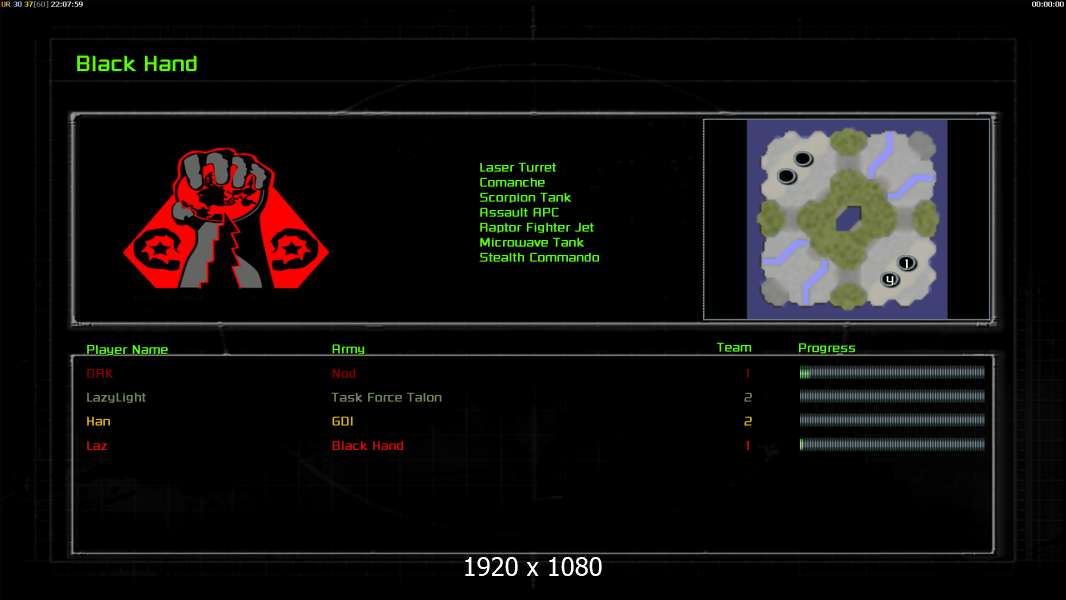Click Black Hand army in Laz row
This screenshot has width=1066, height=600.
coord(367,446)
